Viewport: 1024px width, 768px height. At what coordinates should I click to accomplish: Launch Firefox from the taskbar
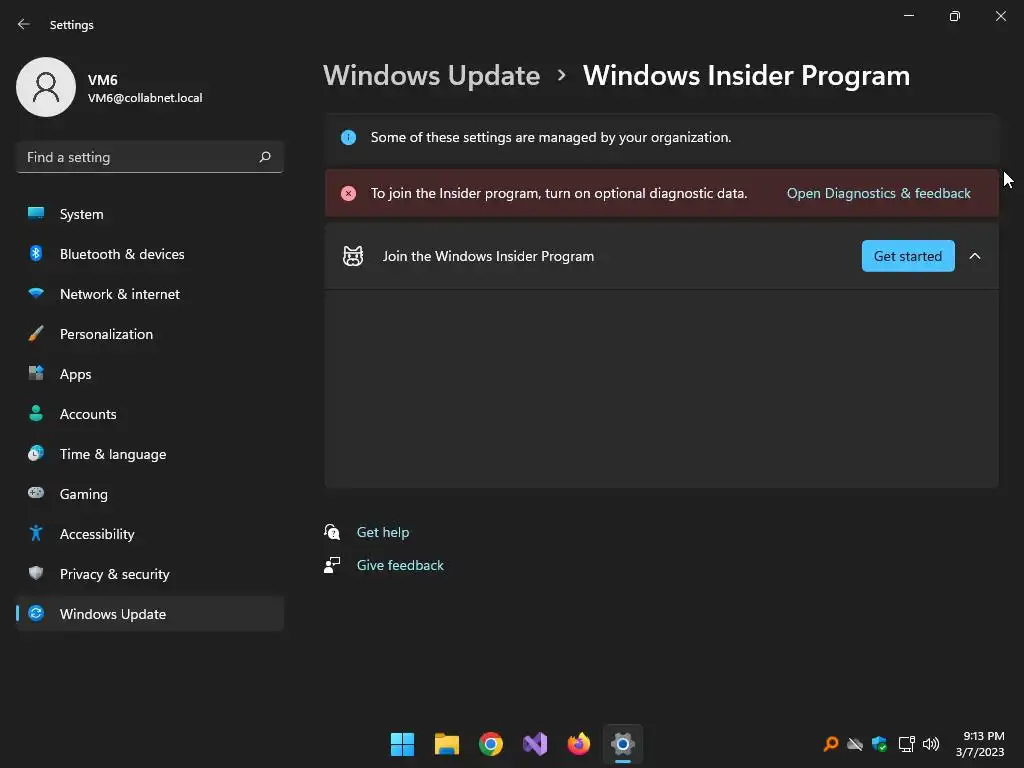(x=579, y=744)
